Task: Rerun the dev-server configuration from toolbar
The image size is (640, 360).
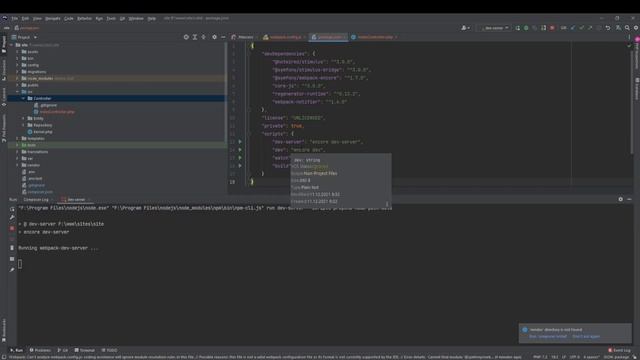Action: (518, 28)
